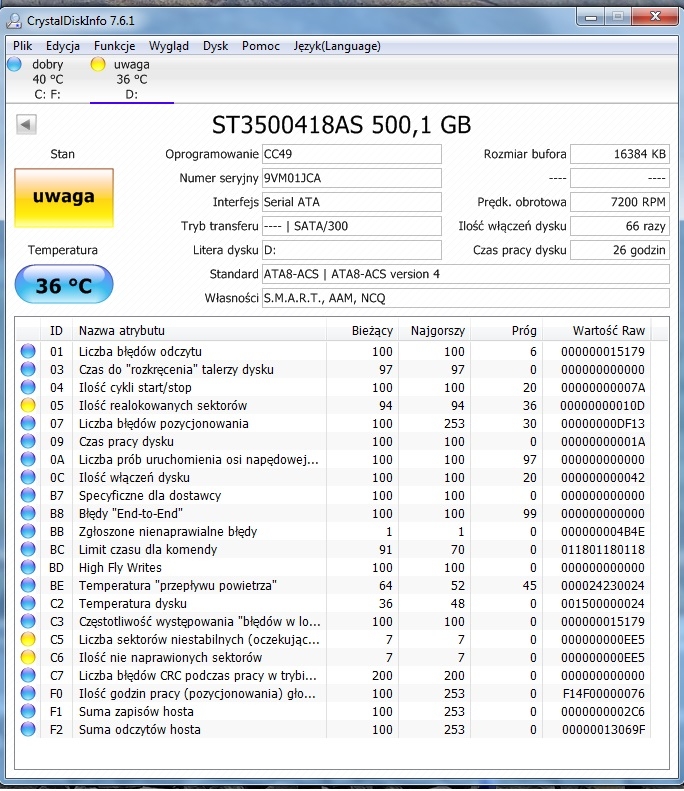684x791 pixels.
Task: Click the Oprogramowanie field CC49
Action: point(352,154)
